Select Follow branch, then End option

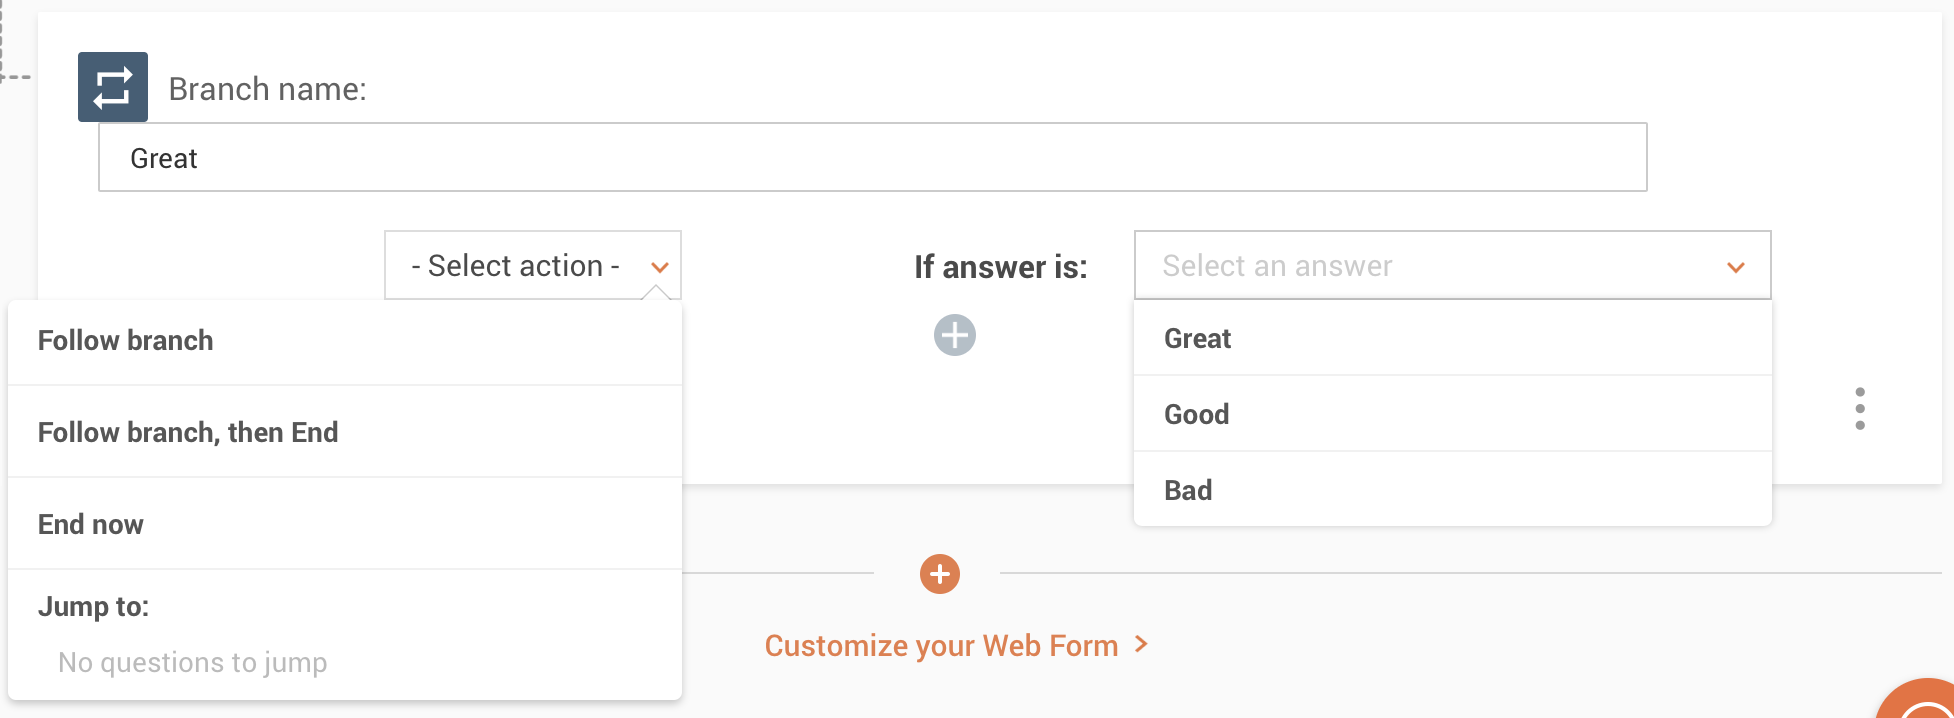(188, 433)
